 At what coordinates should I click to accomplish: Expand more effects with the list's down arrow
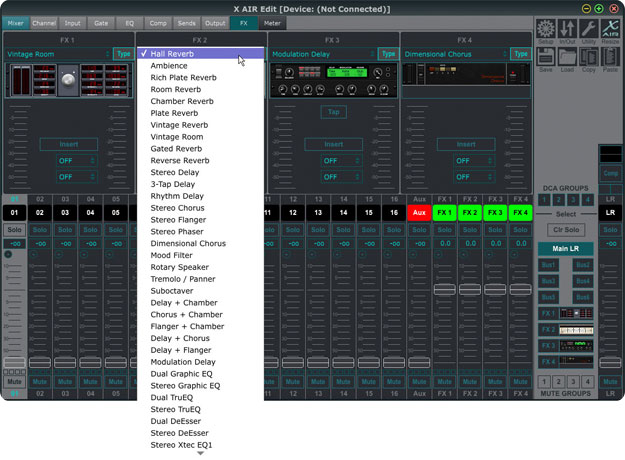click(x=200, y=454)
